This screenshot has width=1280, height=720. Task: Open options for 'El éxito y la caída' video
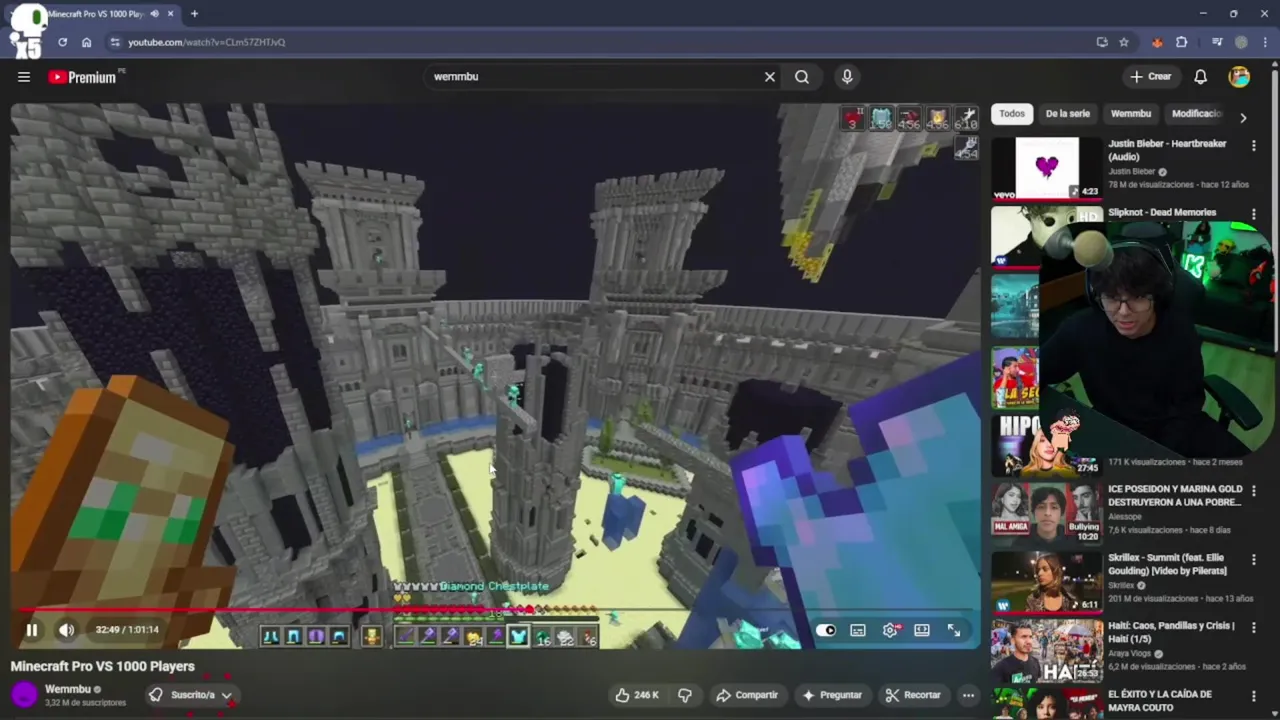[1253, 697]
